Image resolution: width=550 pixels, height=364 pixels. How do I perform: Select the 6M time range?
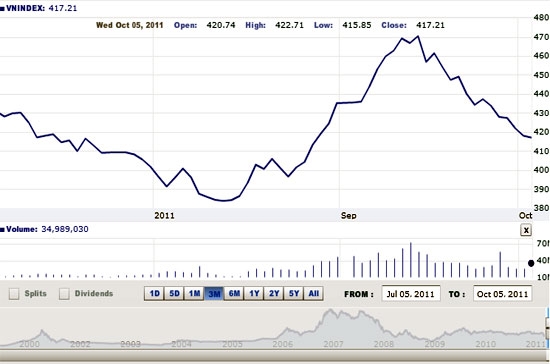point(234,294)
